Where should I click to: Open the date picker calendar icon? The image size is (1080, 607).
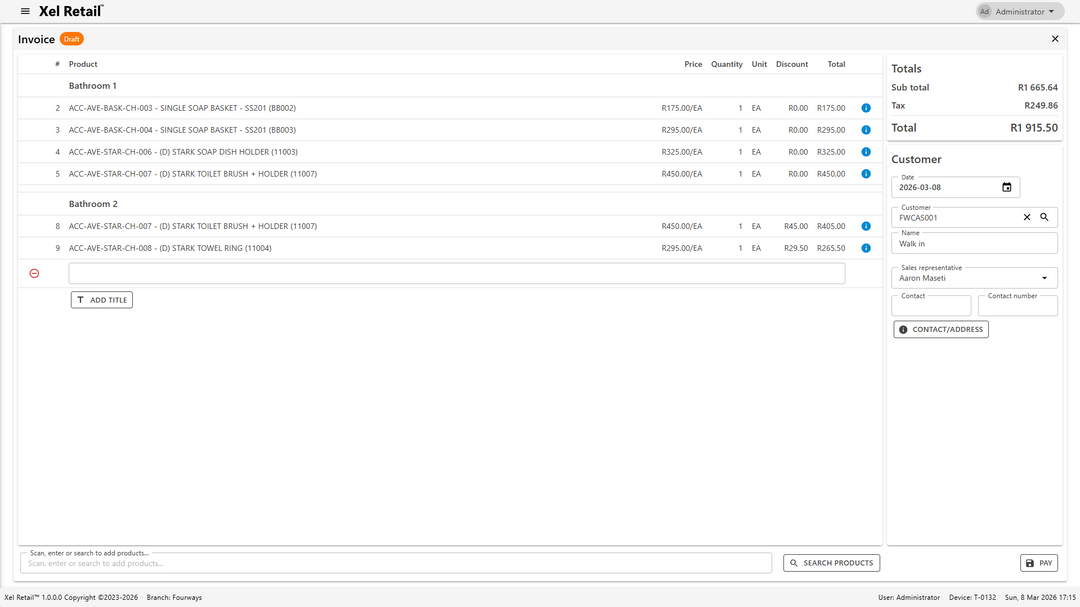click(1006, 187)
